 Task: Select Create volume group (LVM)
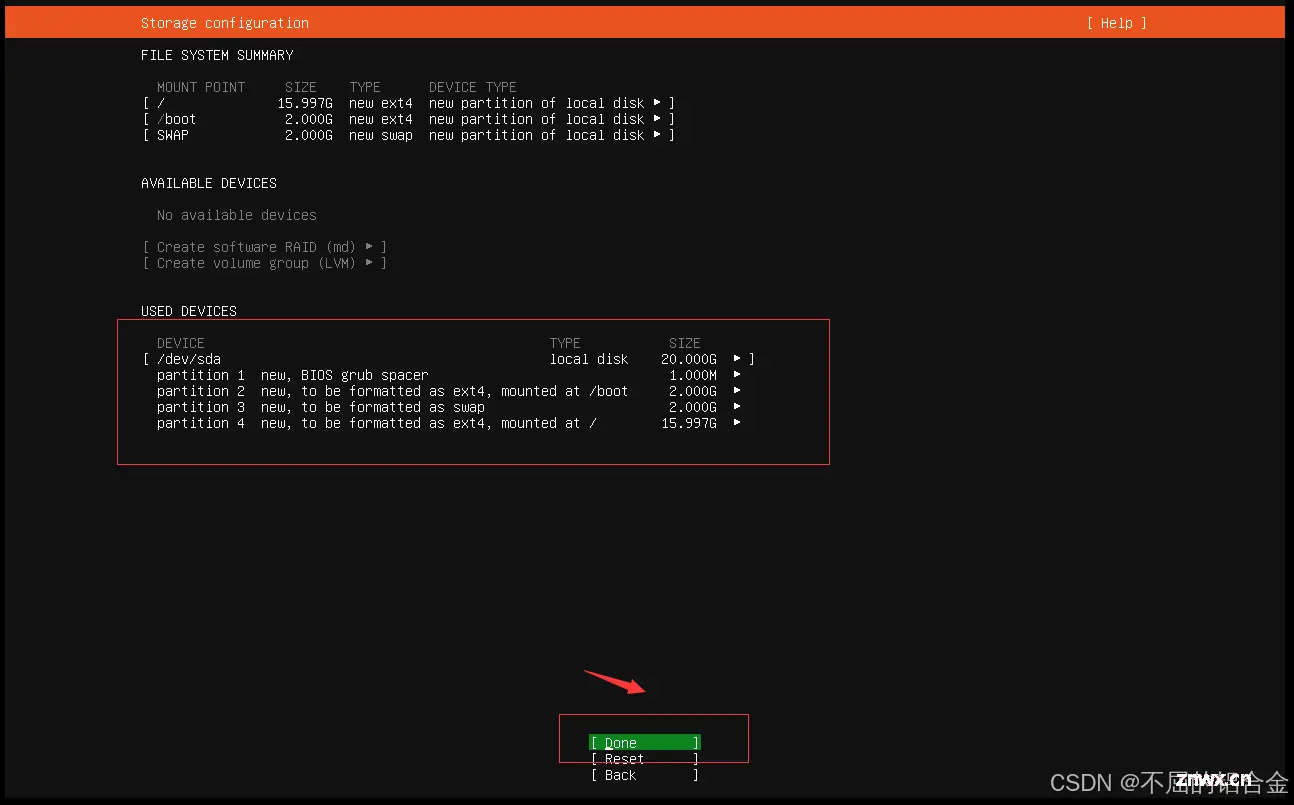pyautogui.click(x=265, y=263)
